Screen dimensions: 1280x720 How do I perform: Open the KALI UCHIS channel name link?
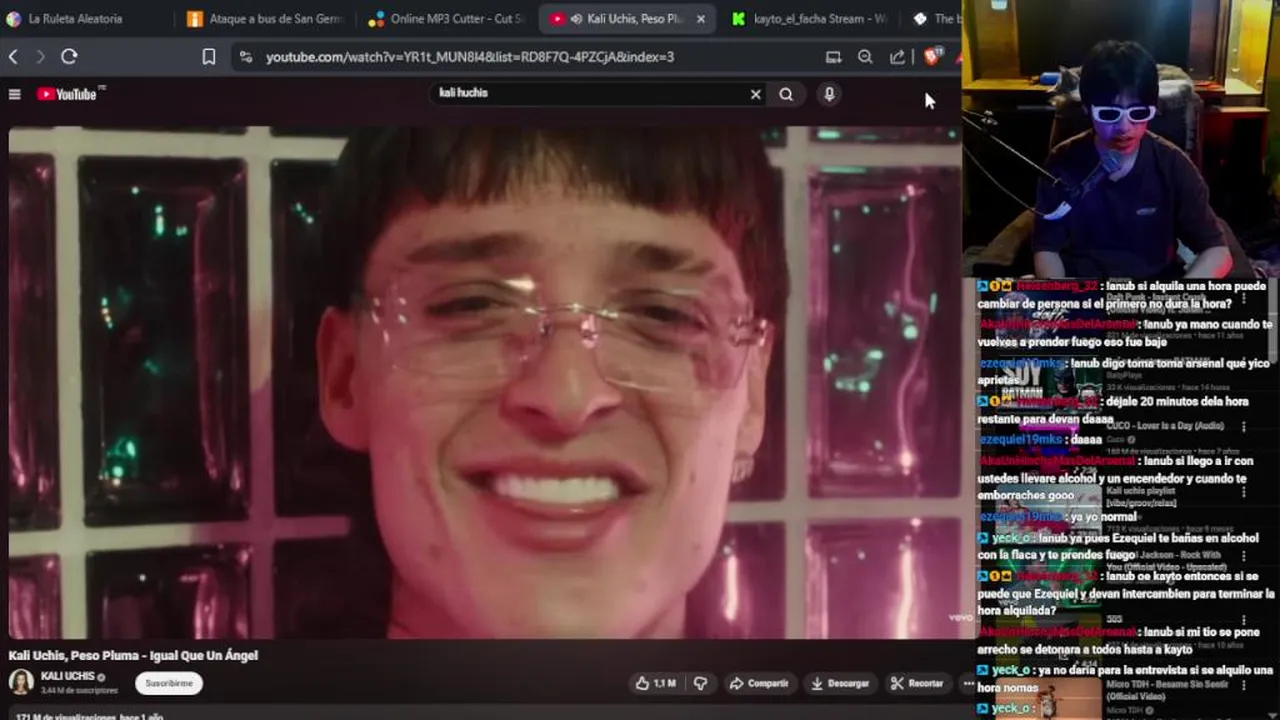[67, 676]
